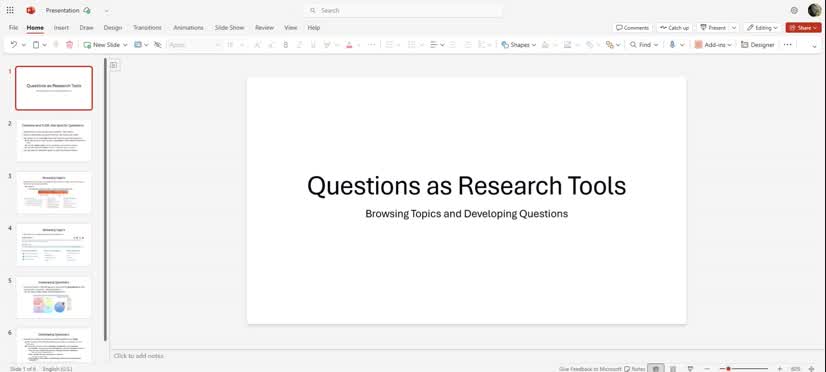Click the Search box at top
This screenshot has height=372, width=826.
403,10
